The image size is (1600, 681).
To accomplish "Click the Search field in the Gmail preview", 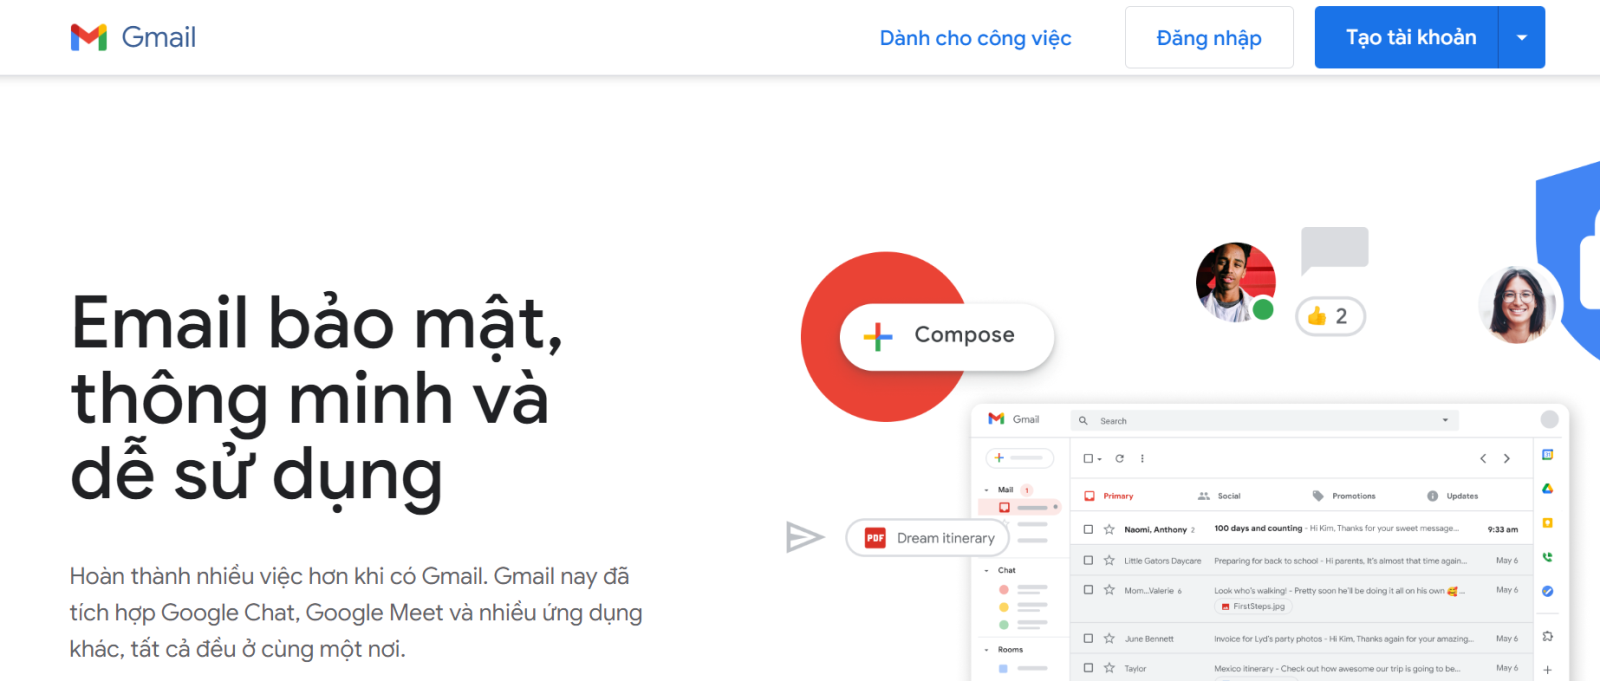I will [x=1264, y=421].
